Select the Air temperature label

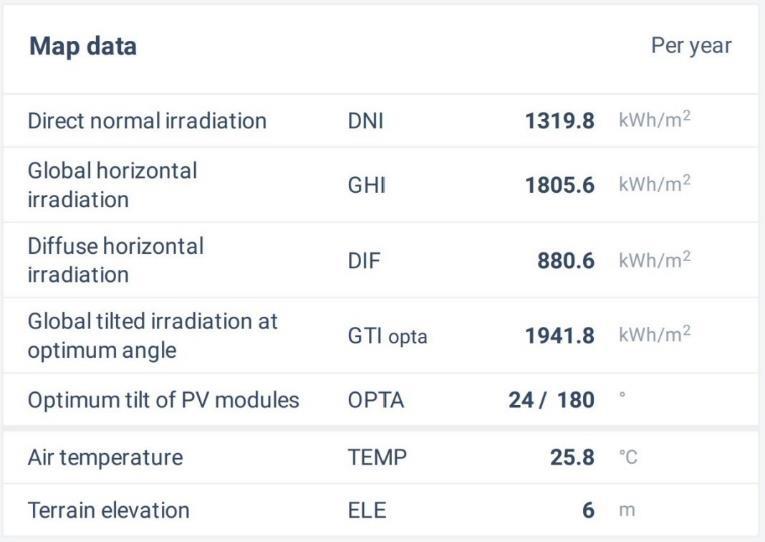pyautogui.click(x=105, y=458)
